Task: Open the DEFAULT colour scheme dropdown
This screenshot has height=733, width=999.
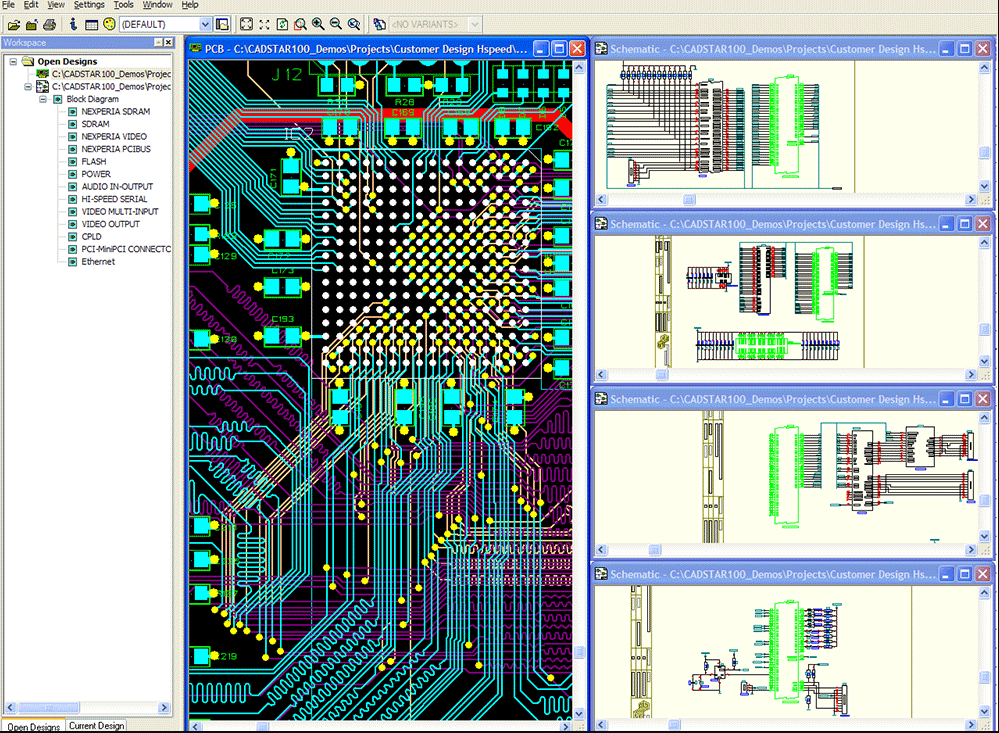Action: [x=205, y=24]
